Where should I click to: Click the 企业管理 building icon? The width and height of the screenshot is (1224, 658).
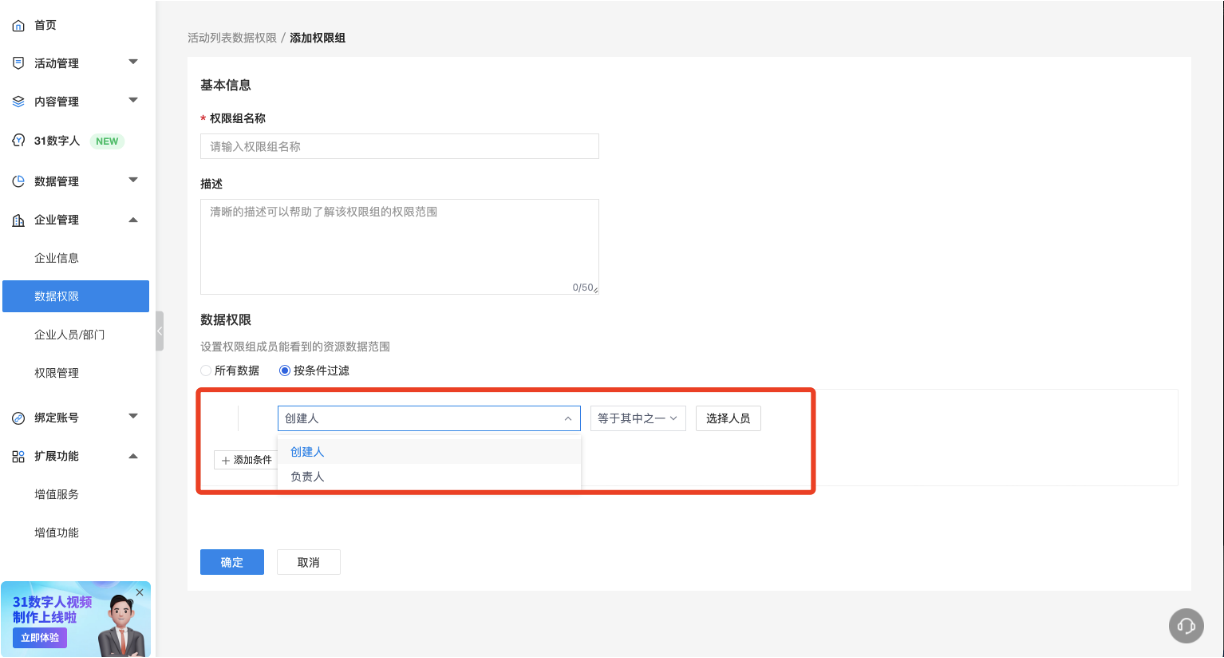pyautogui.click(x=18, y=220)
